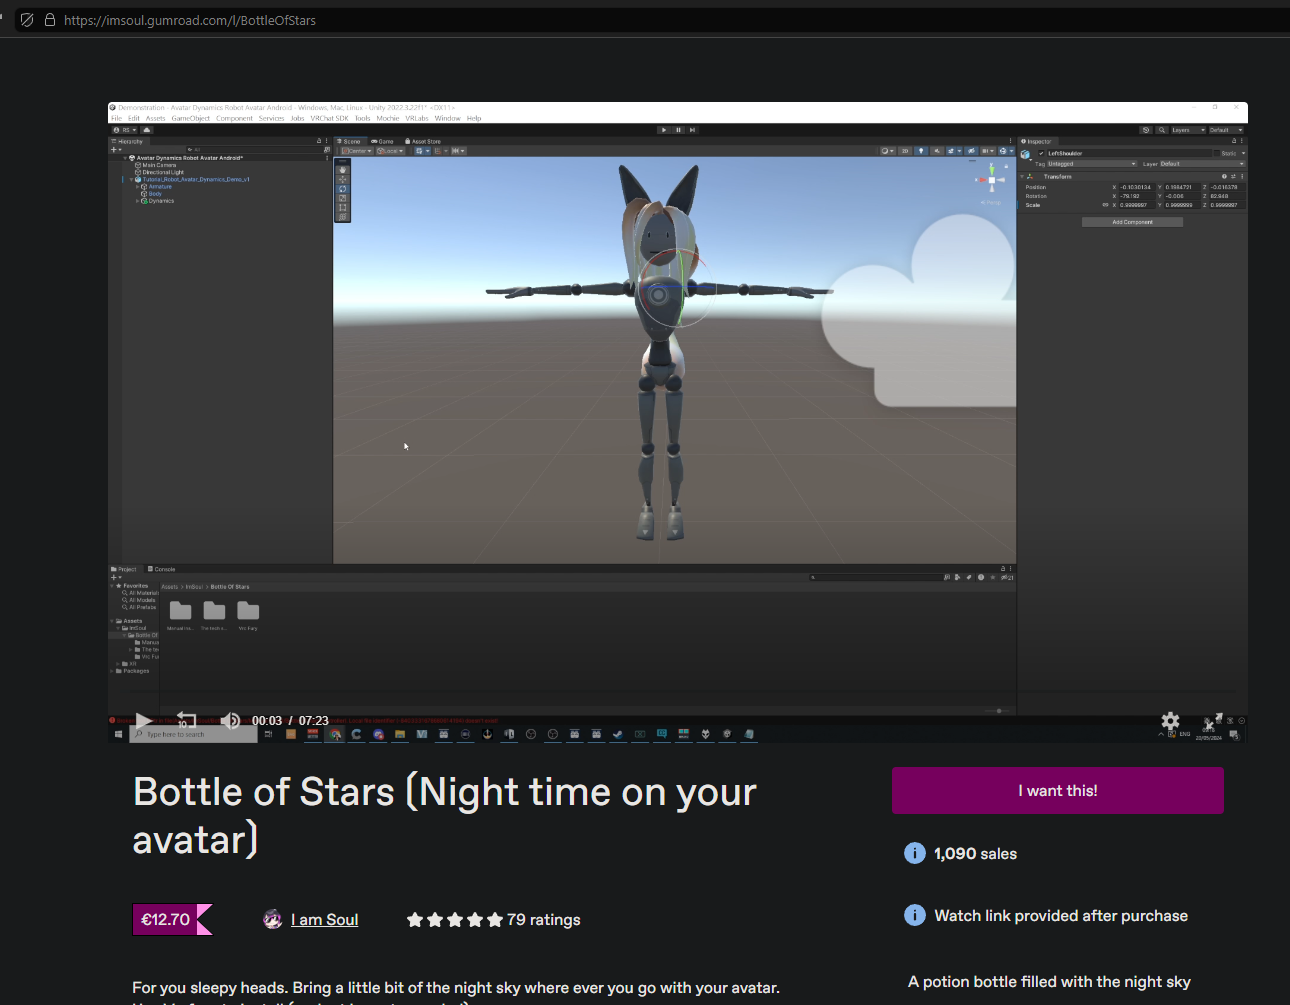
Task: Select the Scale tool in scene
Action: point(342,198)
